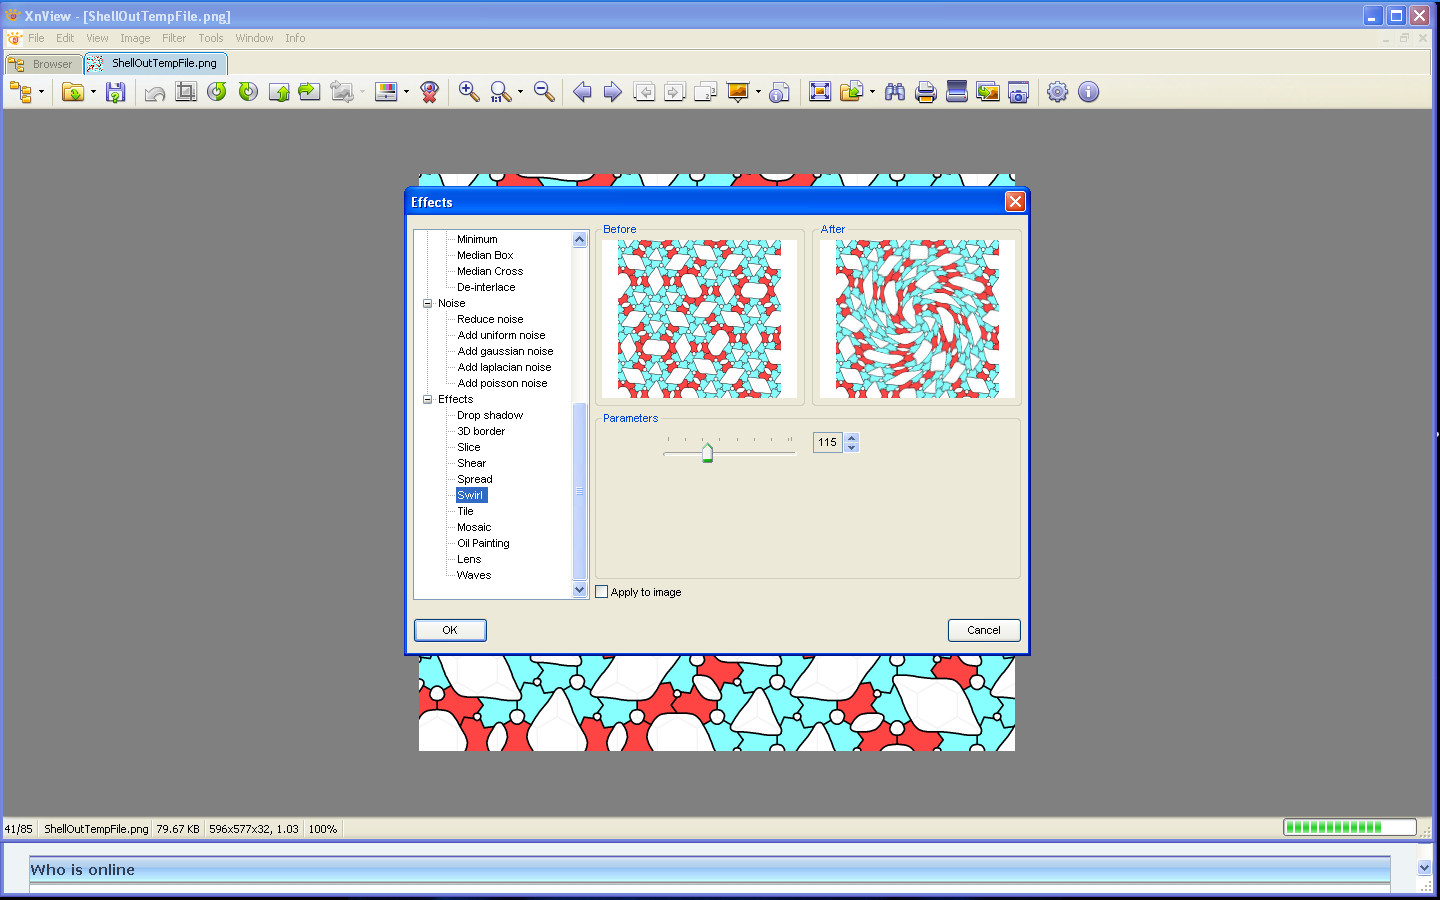This screenshot has height=900, width=1440.
Task: Enable the Apply to image checkbox
Action: pos(602,592)
